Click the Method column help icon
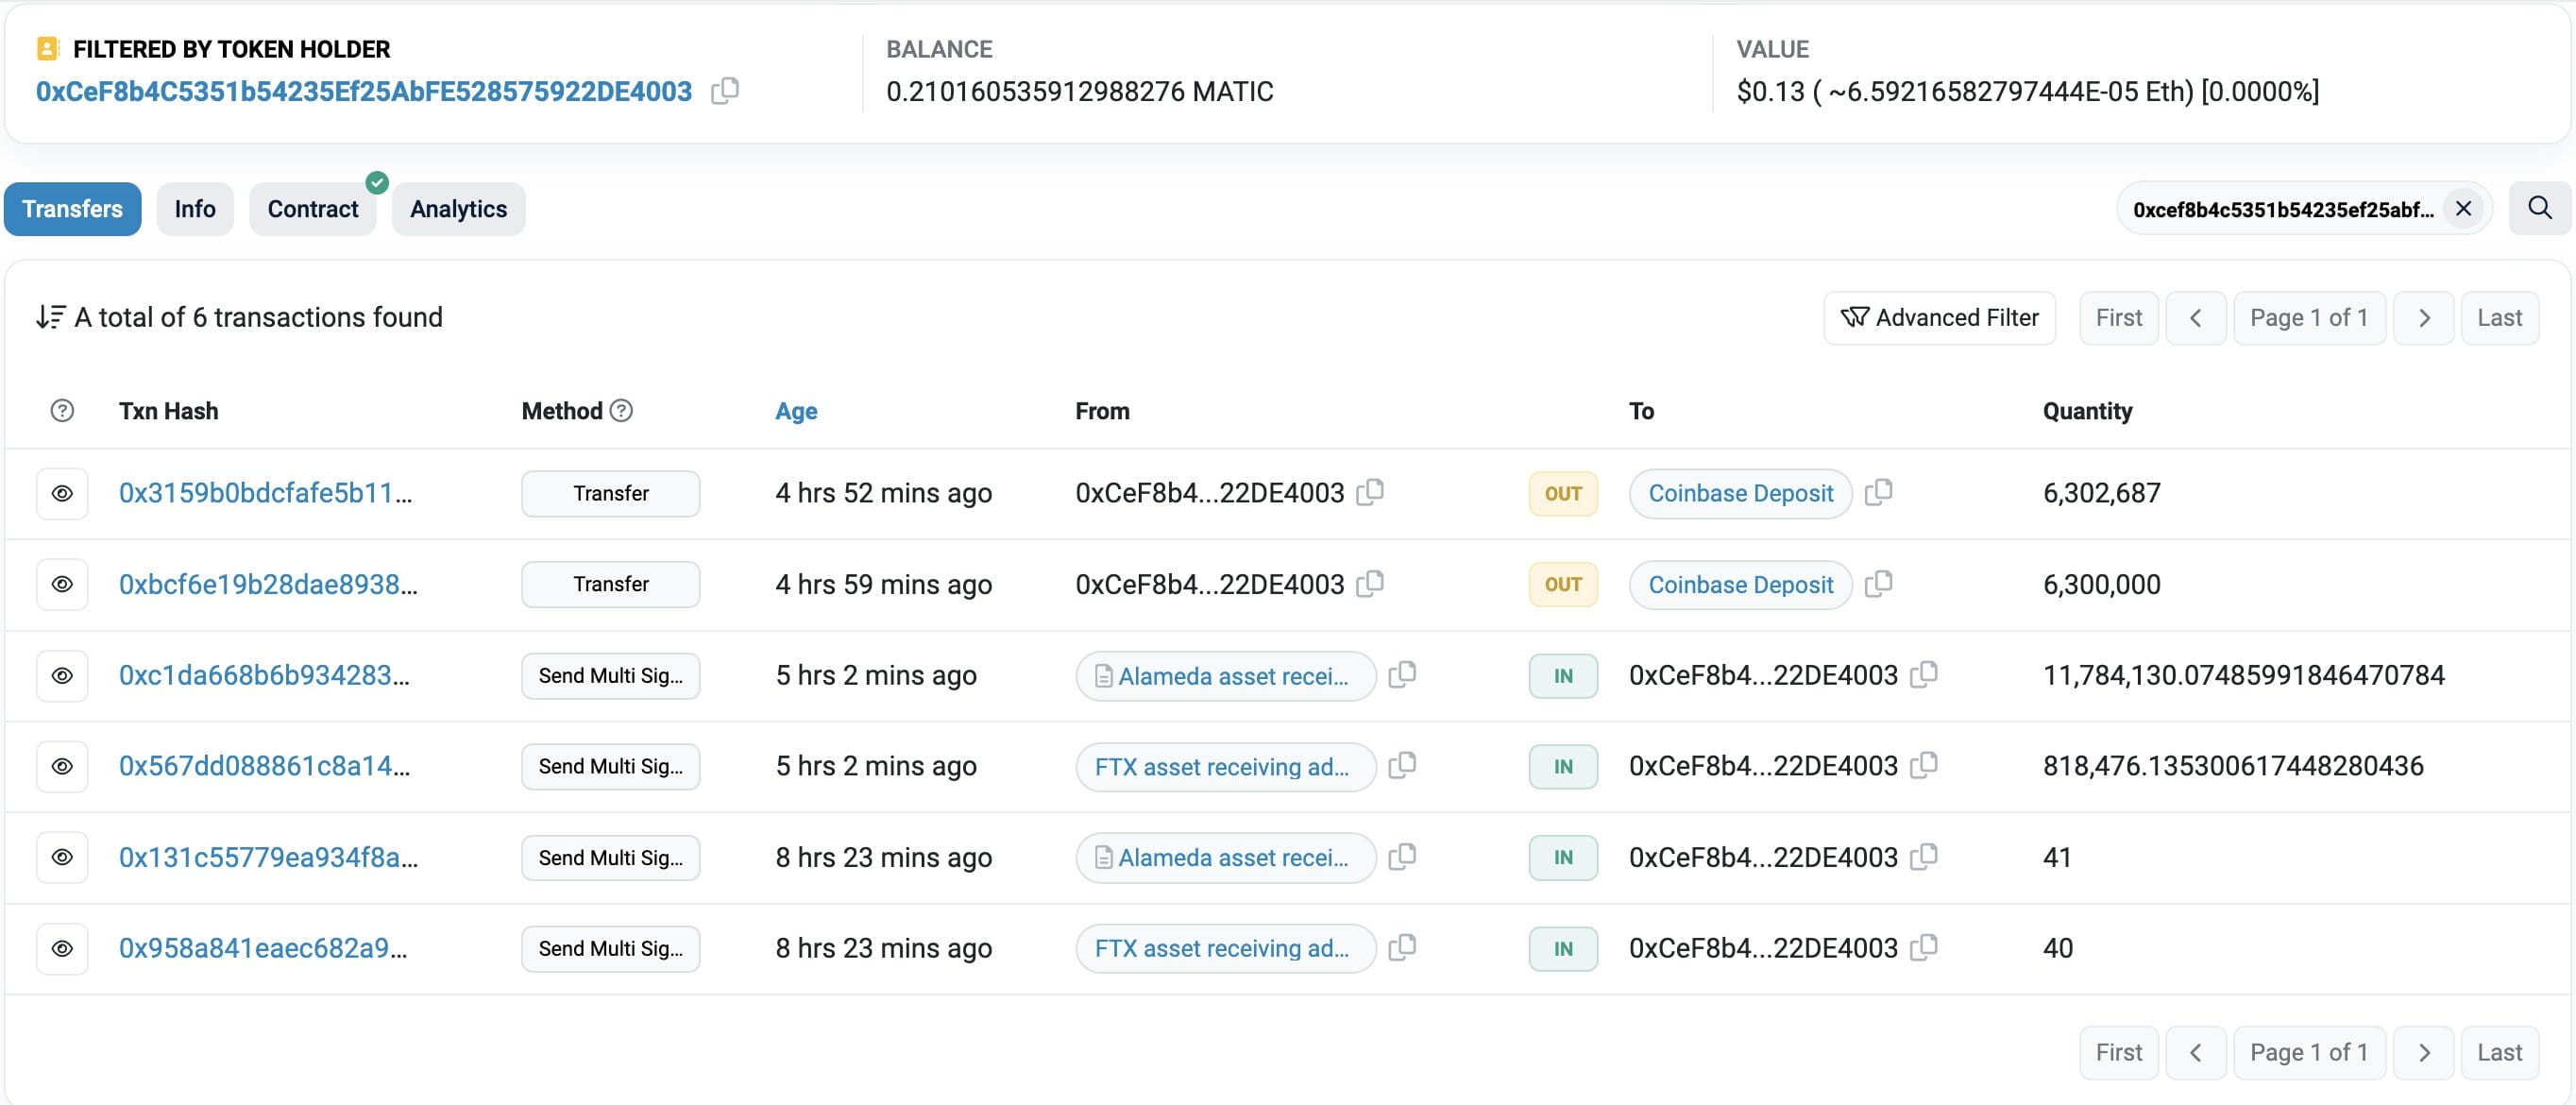The width and height of the screenshot is (2576, 1105). click(621, 410)
